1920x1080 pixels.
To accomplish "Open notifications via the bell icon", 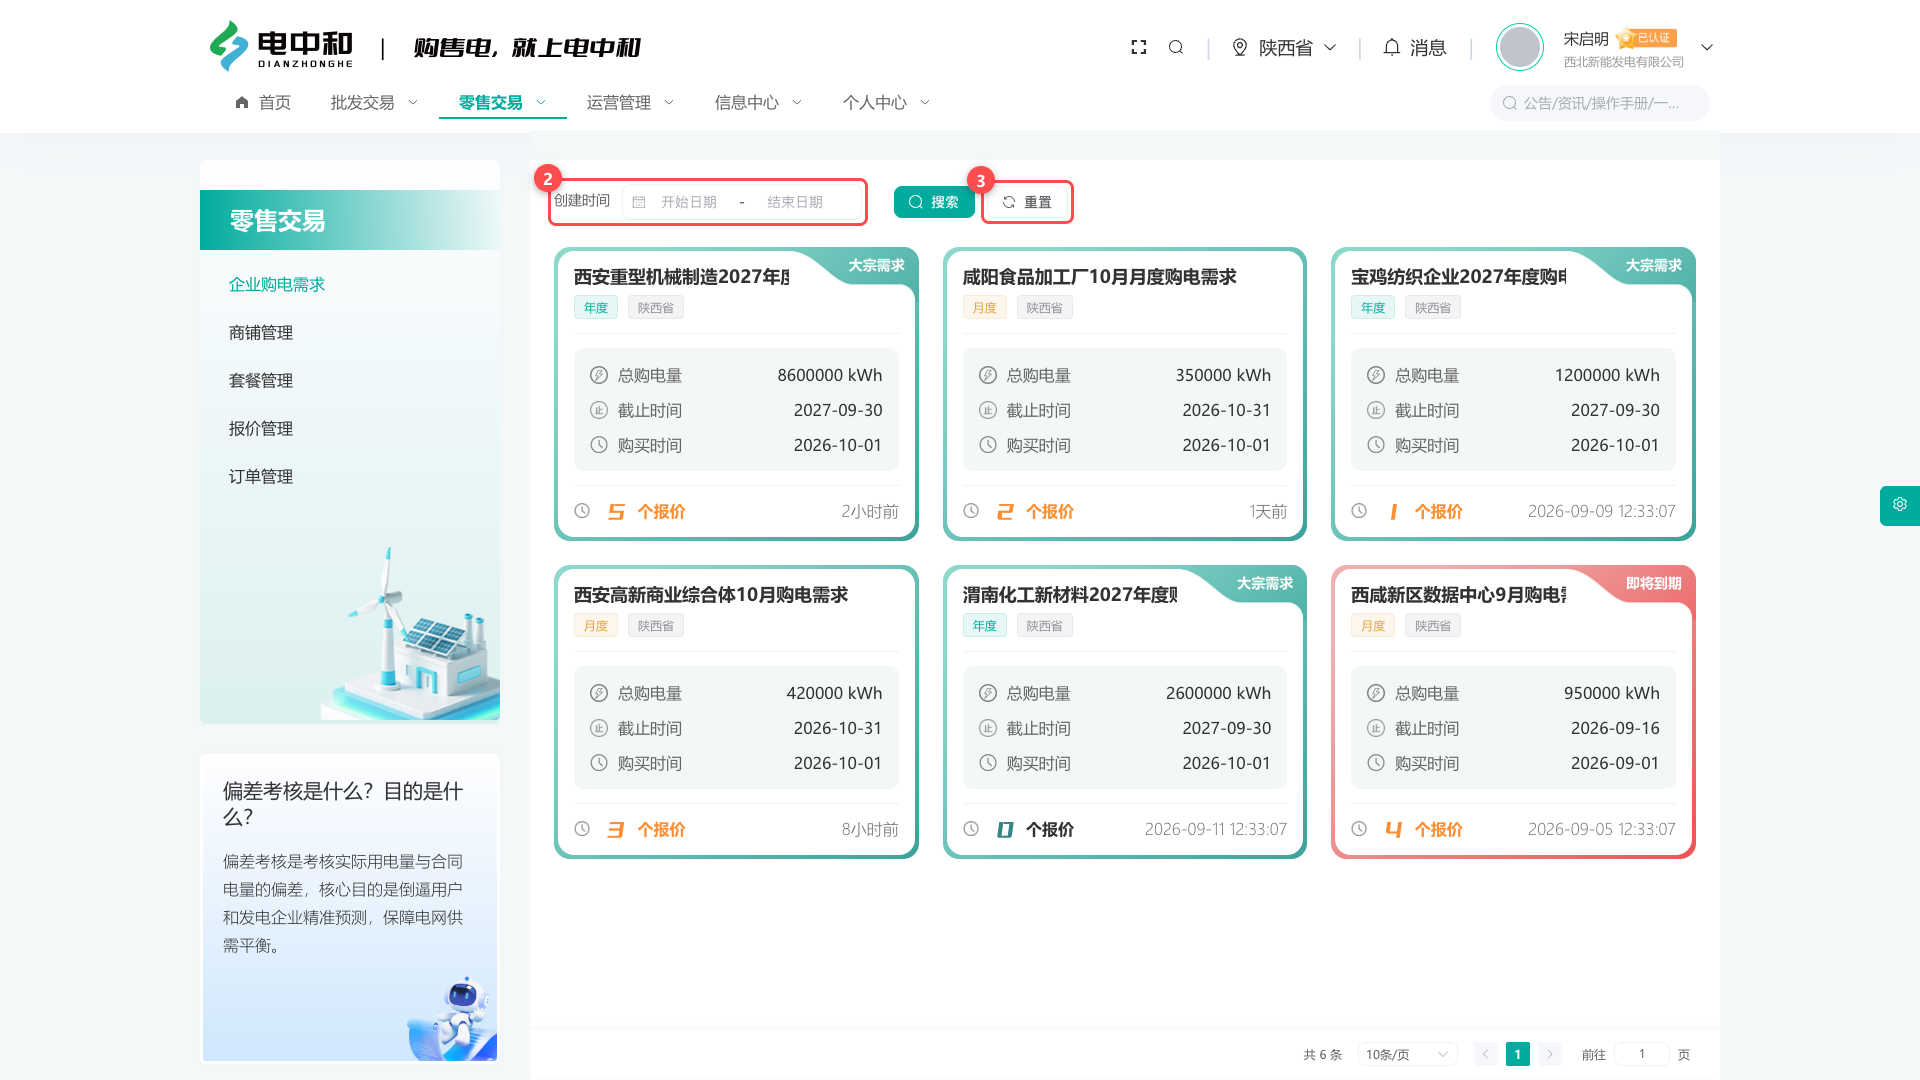I will (x=1392, y=47).
